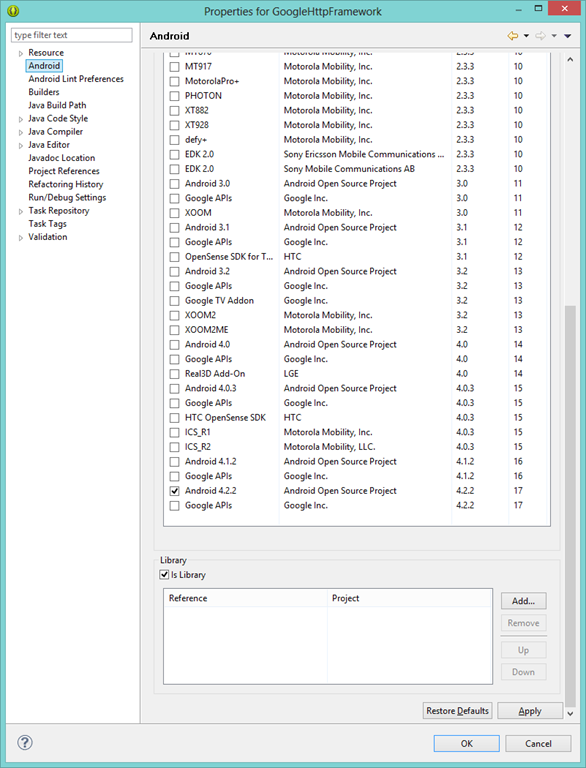This screenshot has width=586, height=768.
Task: Click the back navigation arrow icon
Action: (513, 36)
